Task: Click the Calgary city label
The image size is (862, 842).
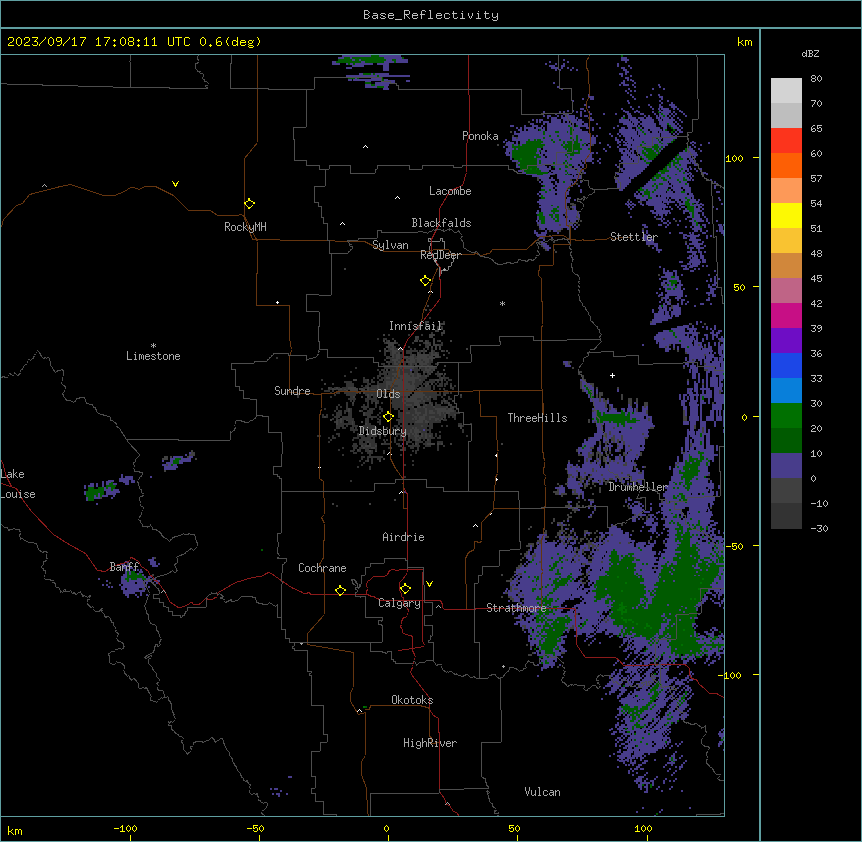Action: (x=399, y=603)
